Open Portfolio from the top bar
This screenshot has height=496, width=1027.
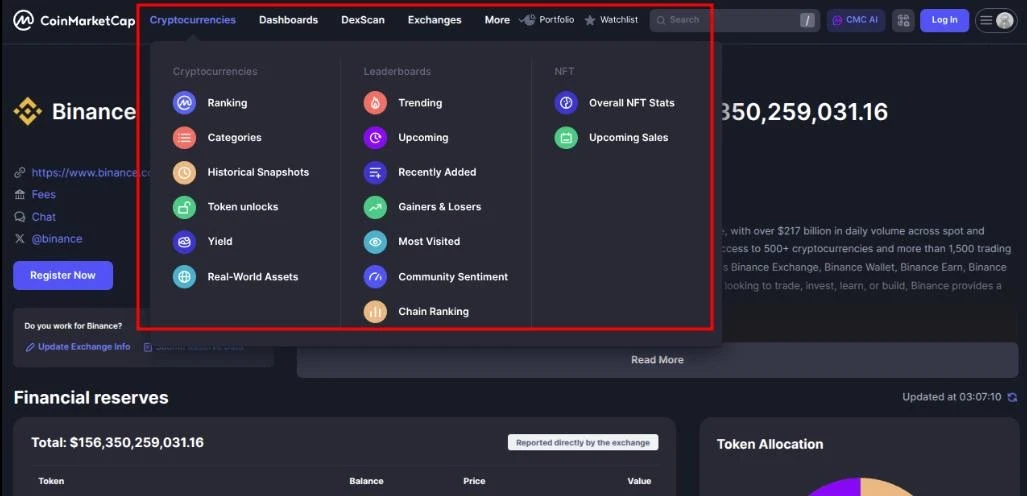coord(547,20)
